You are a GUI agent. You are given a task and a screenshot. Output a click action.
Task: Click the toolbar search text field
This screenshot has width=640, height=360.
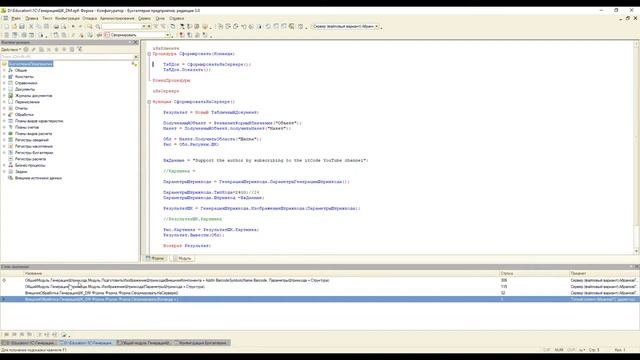pos(122,27)
